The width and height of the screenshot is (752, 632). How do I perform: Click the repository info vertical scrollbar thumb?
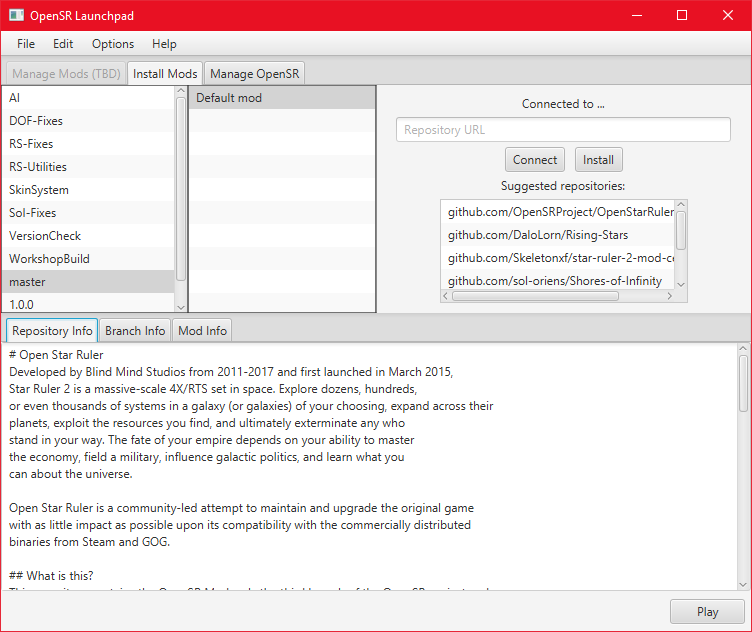click(743, 384)
